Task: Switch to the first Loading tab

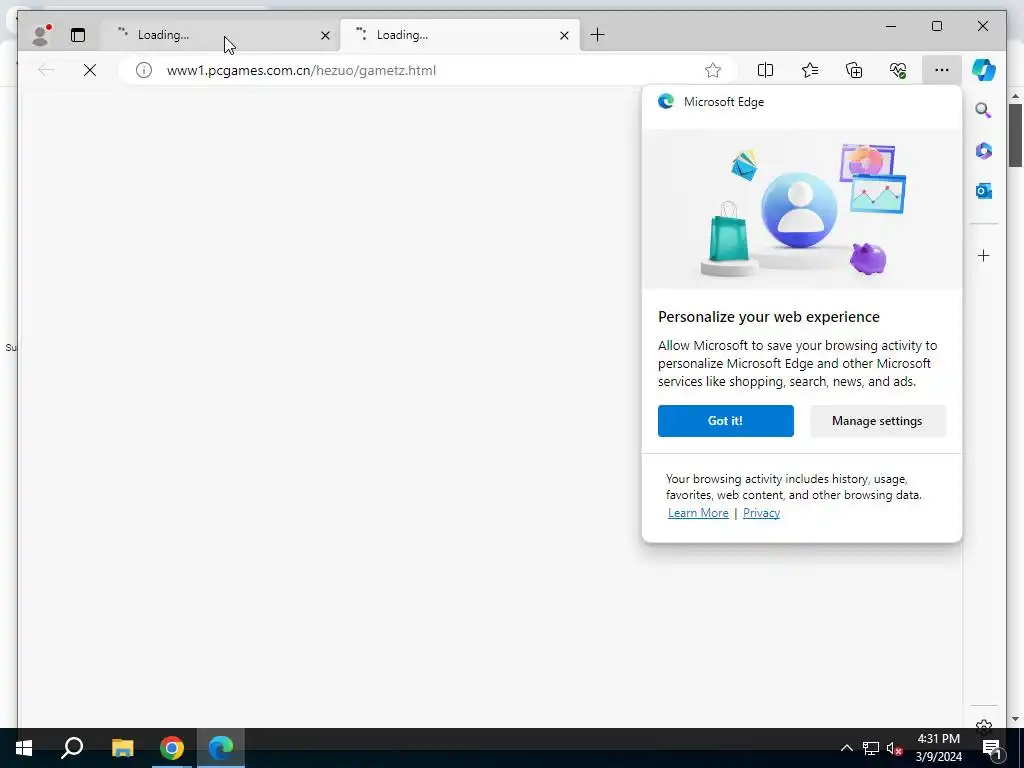Action: tap(220, 35)
